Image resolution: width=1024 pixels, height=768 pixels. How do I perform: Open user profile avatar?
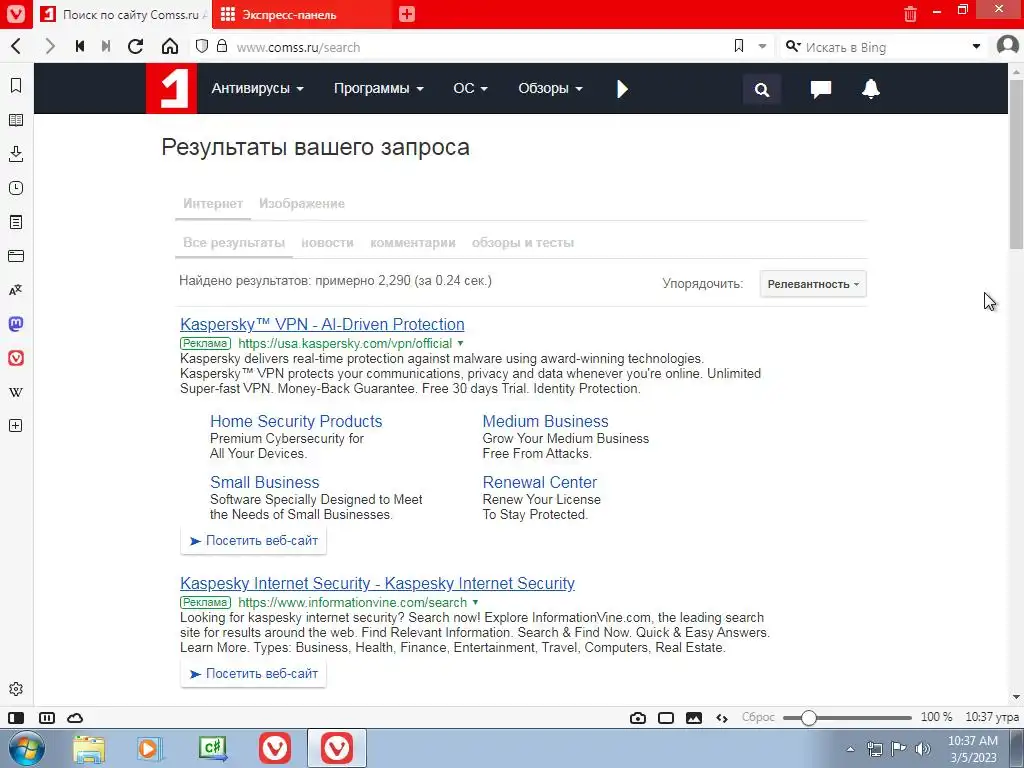tap(1008, 46)
